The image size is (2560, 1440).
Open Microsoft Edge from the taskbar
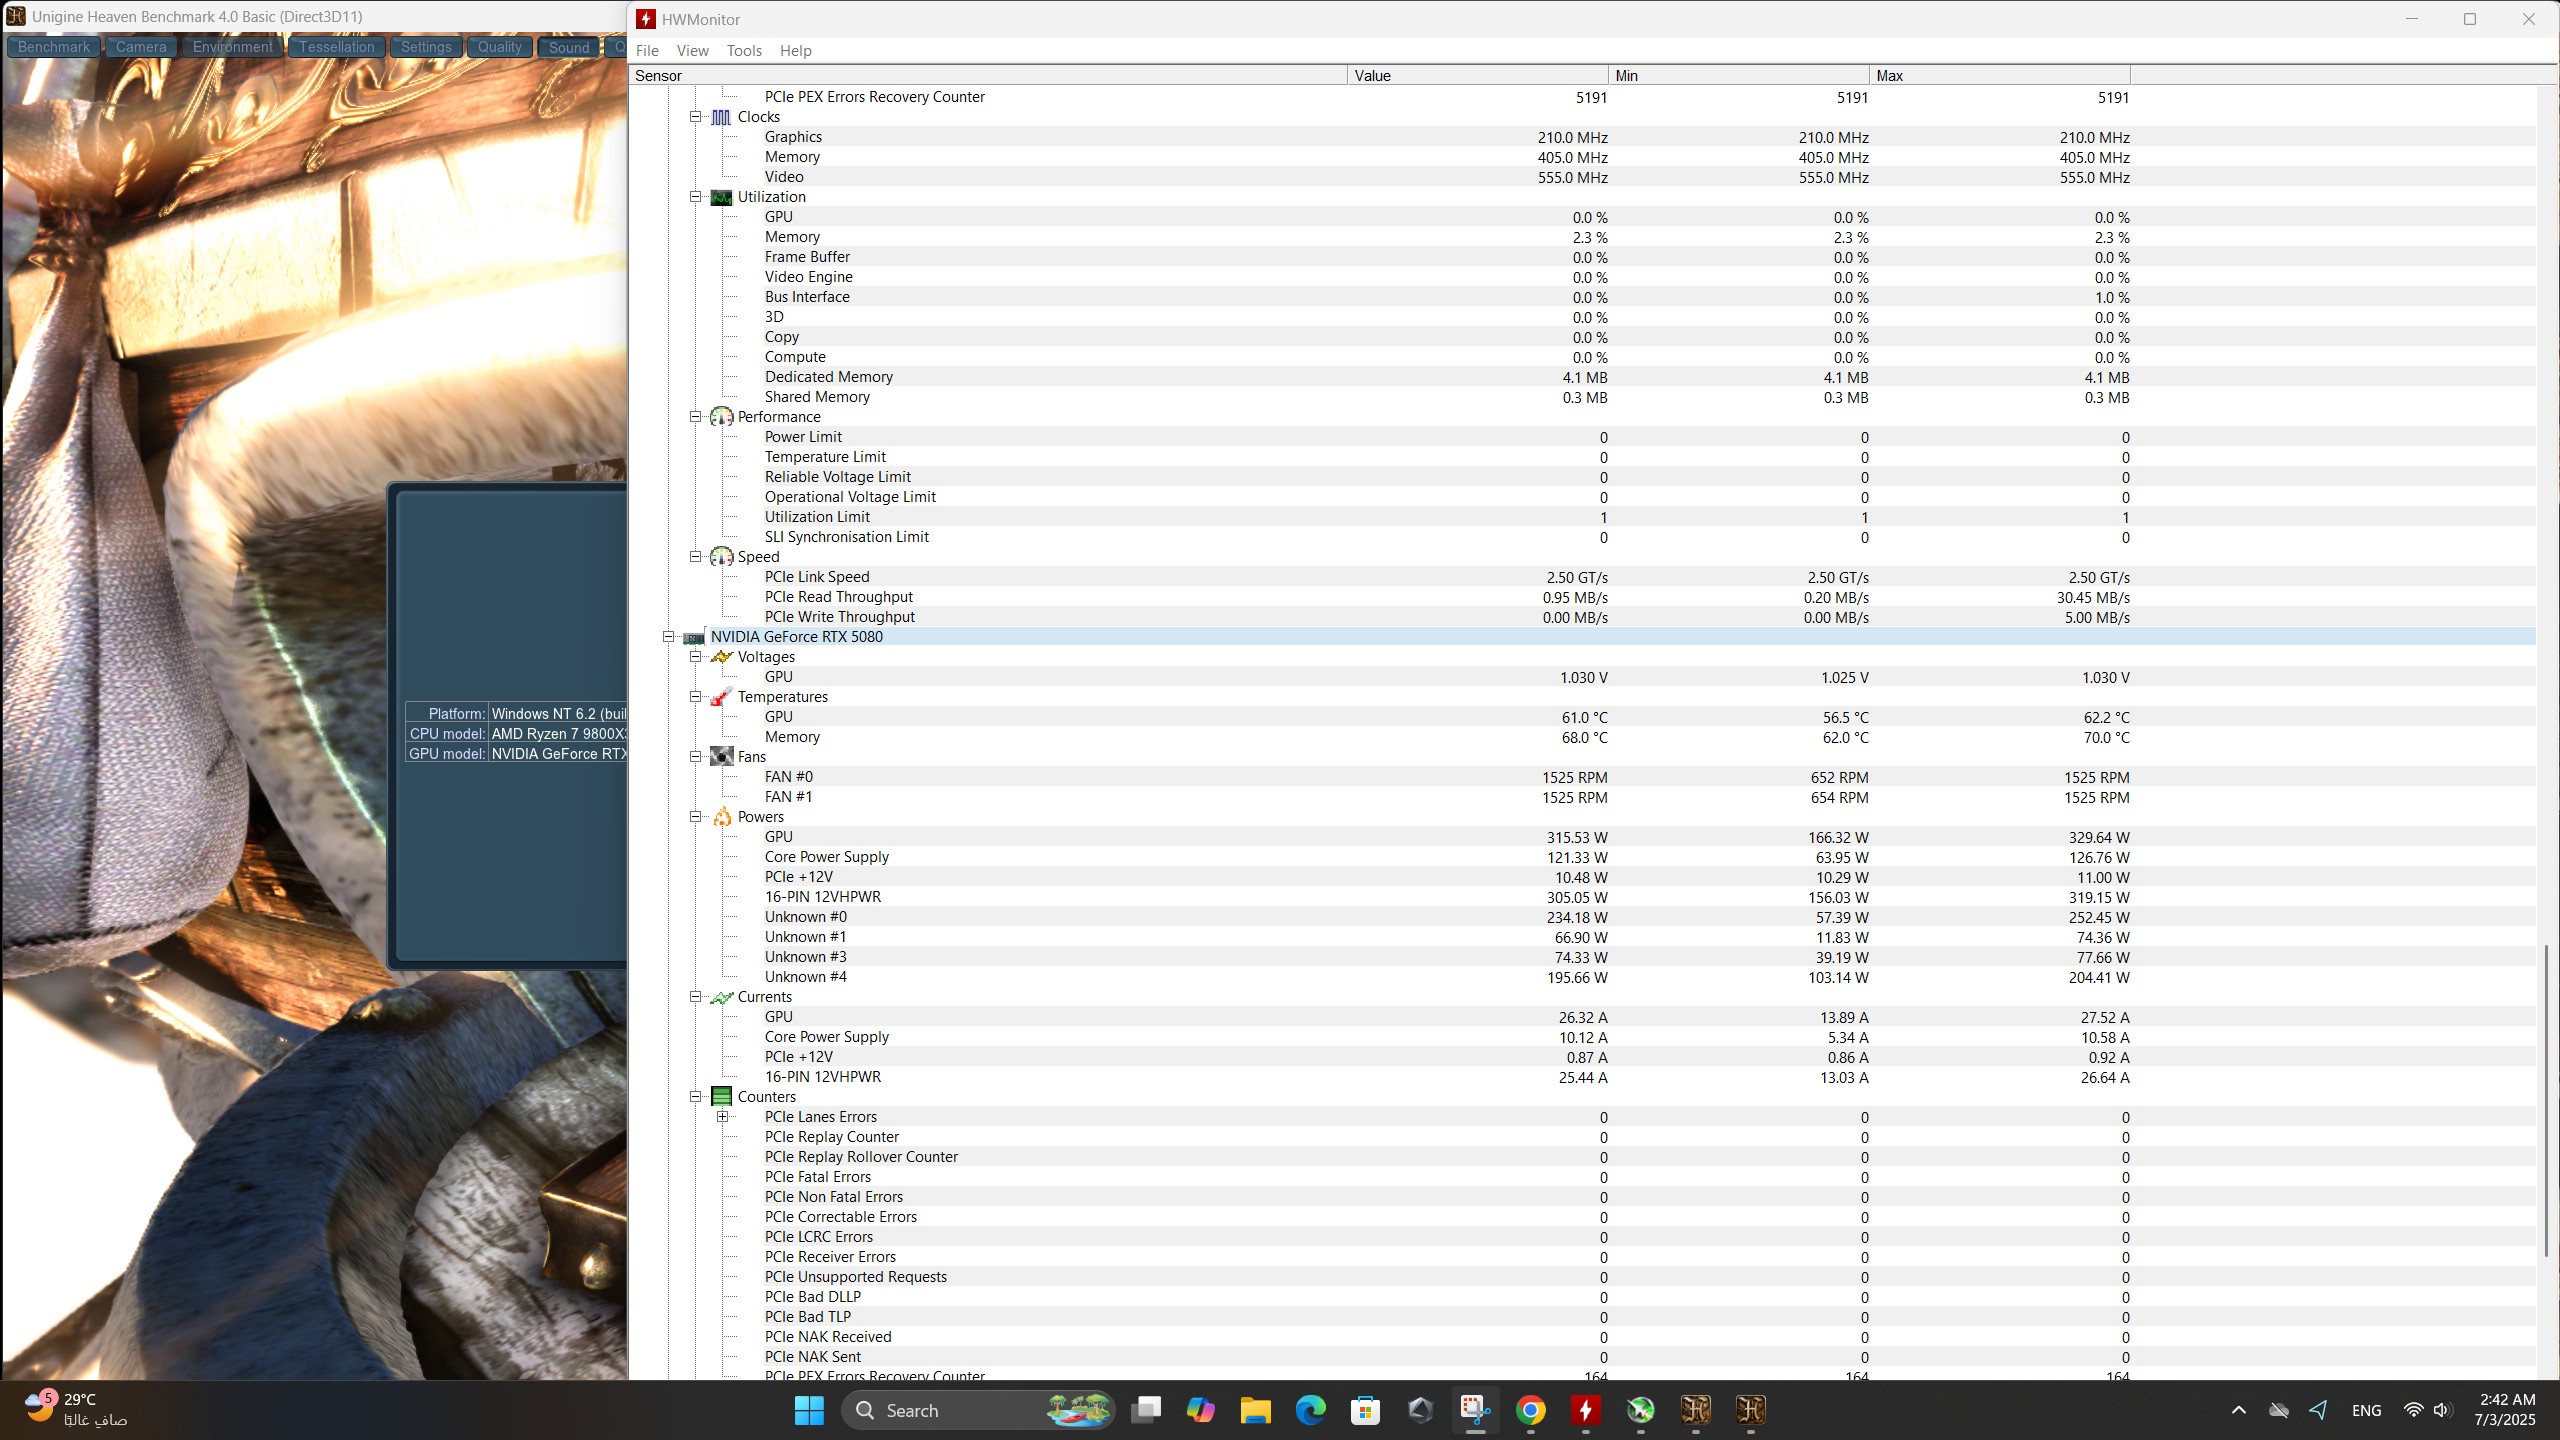(1310, 1410)
